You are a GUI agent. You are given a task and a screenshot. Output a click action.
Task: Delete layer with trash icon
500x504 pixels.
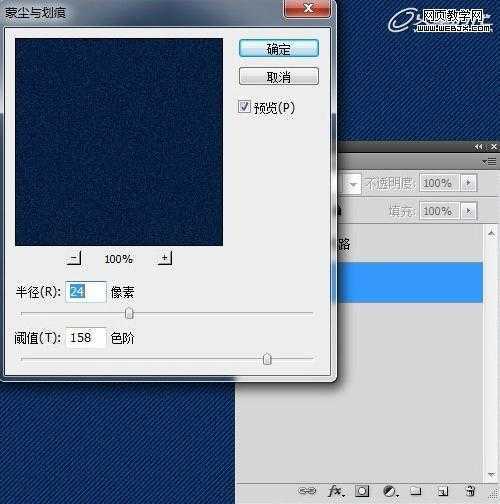click(x=470, y=491)
